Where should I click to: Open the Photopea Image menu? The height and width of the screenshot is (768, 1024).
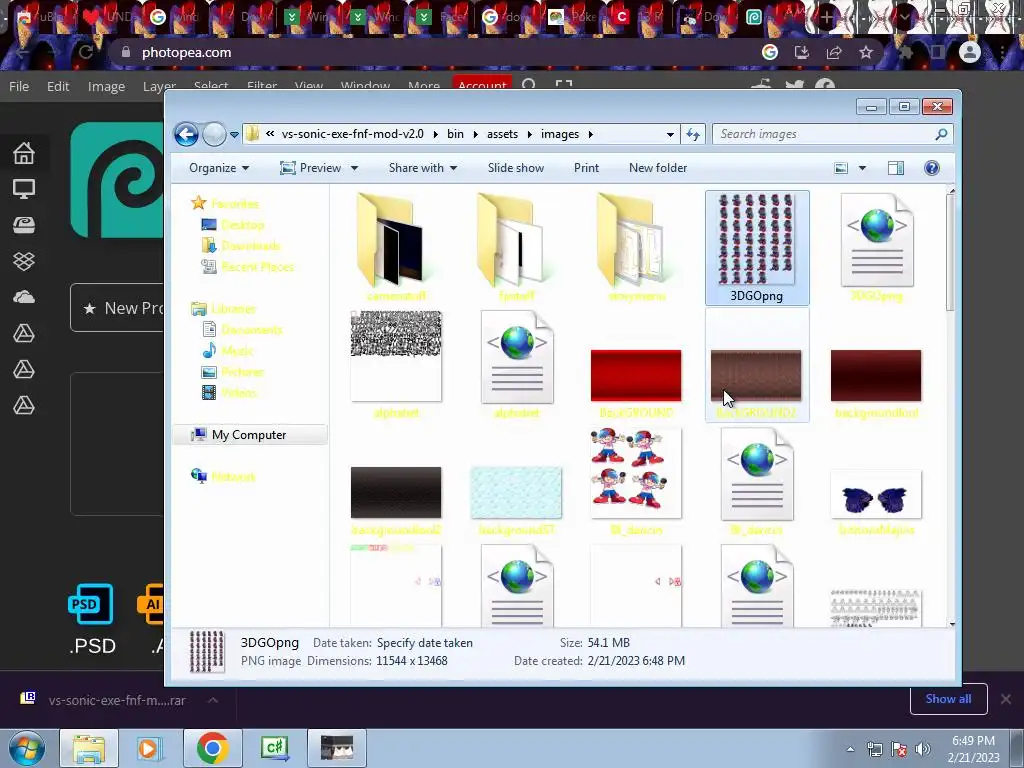point(106,86)
